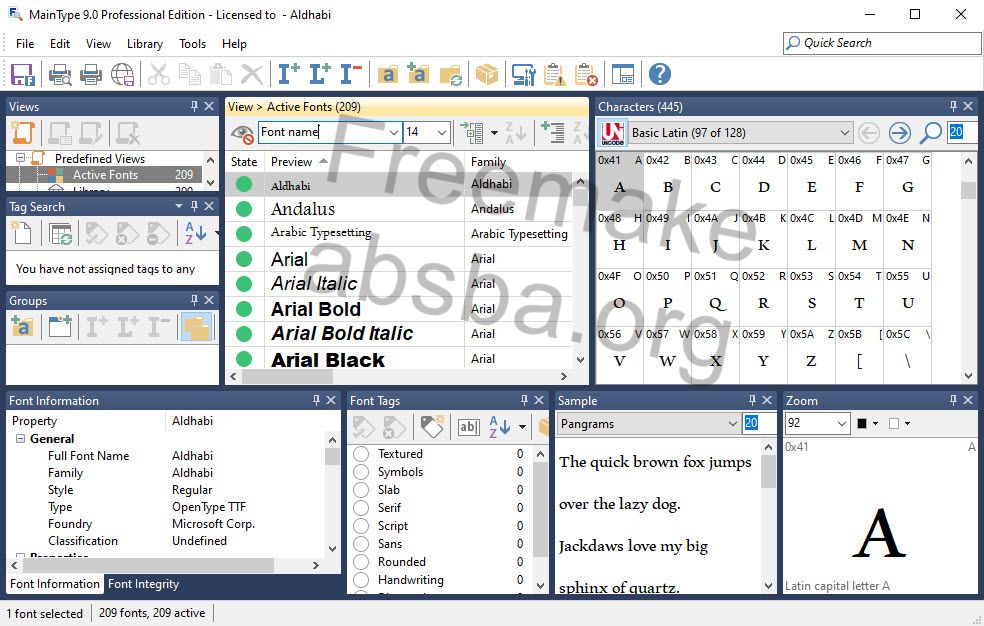Switch to the Font Integrity tab

[143, 584]
